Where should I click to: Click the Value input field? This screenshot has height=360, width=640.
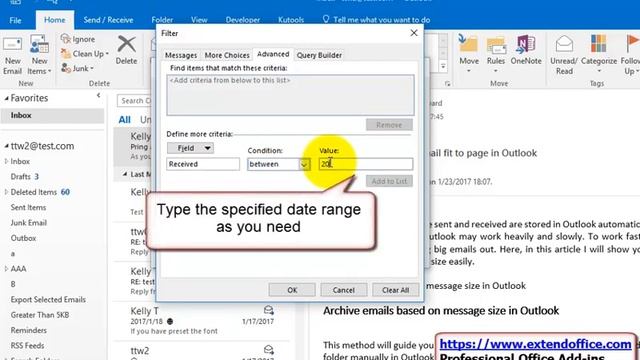(x=366, y=164)
